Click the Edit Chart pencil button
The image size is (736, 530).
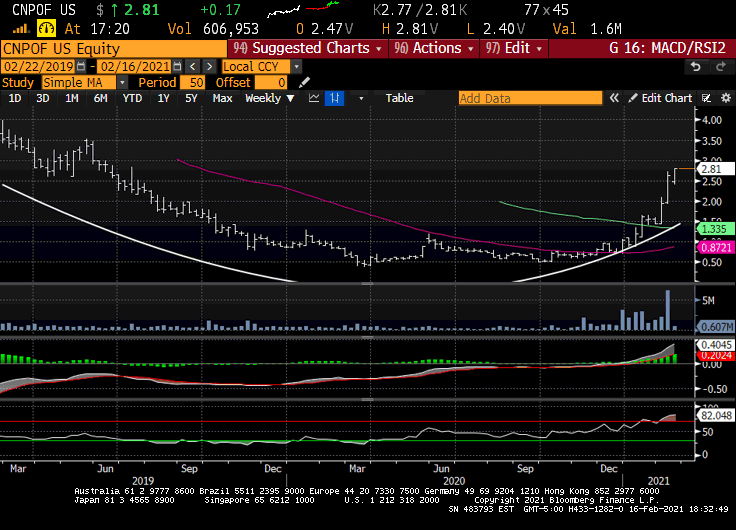[660, 98]
